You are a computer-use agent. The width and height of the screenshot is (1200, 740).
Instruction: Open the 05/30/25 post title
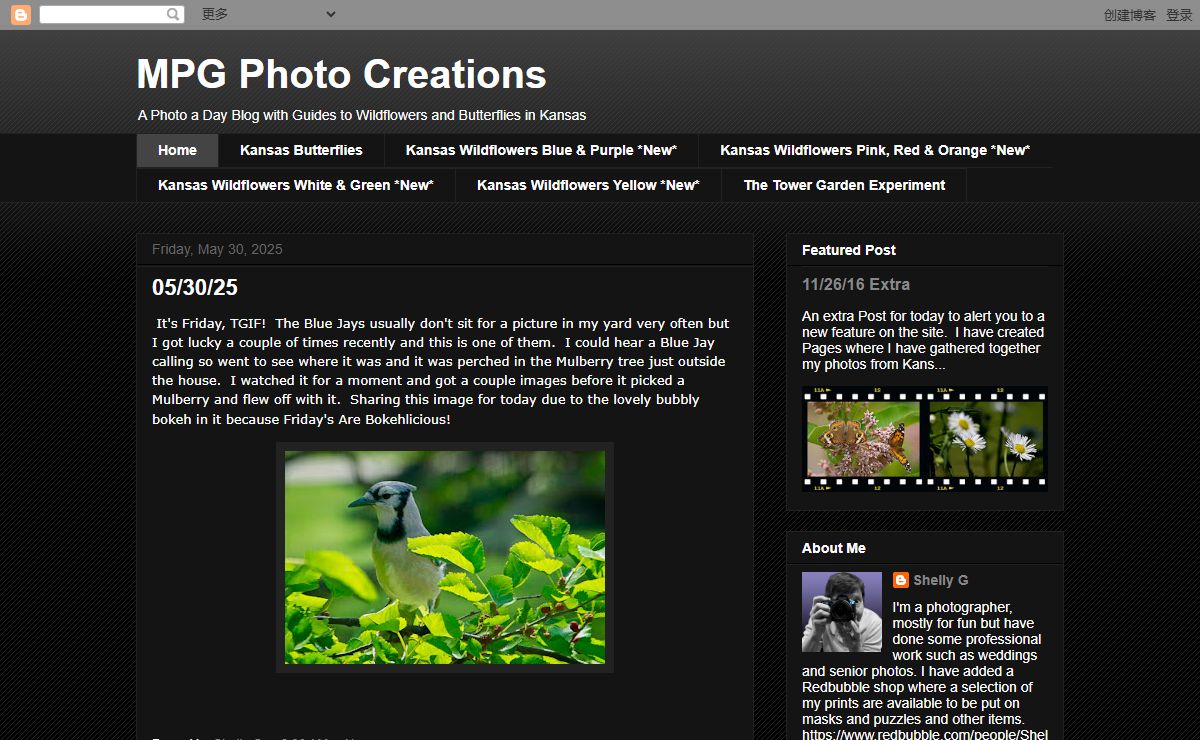[x=195, y=288]
